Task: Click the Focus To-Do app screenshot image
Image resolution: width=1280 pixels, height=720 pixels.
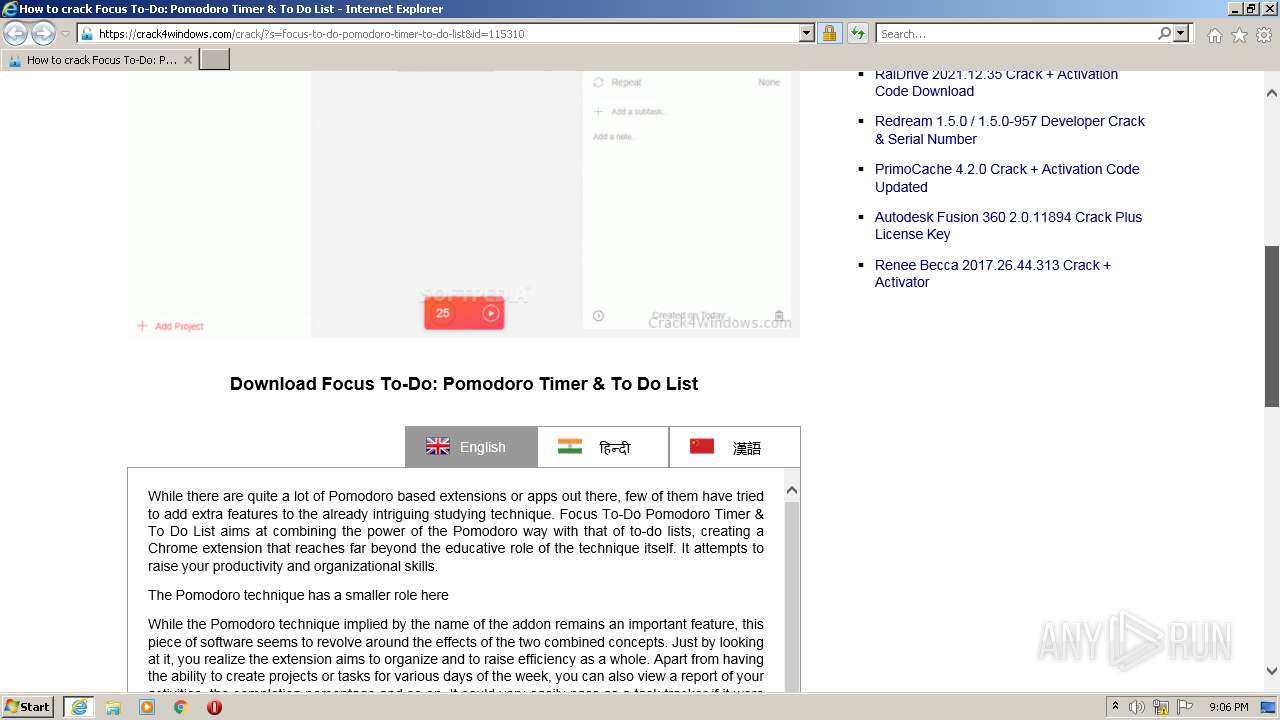Action: [x=464, y=204]
